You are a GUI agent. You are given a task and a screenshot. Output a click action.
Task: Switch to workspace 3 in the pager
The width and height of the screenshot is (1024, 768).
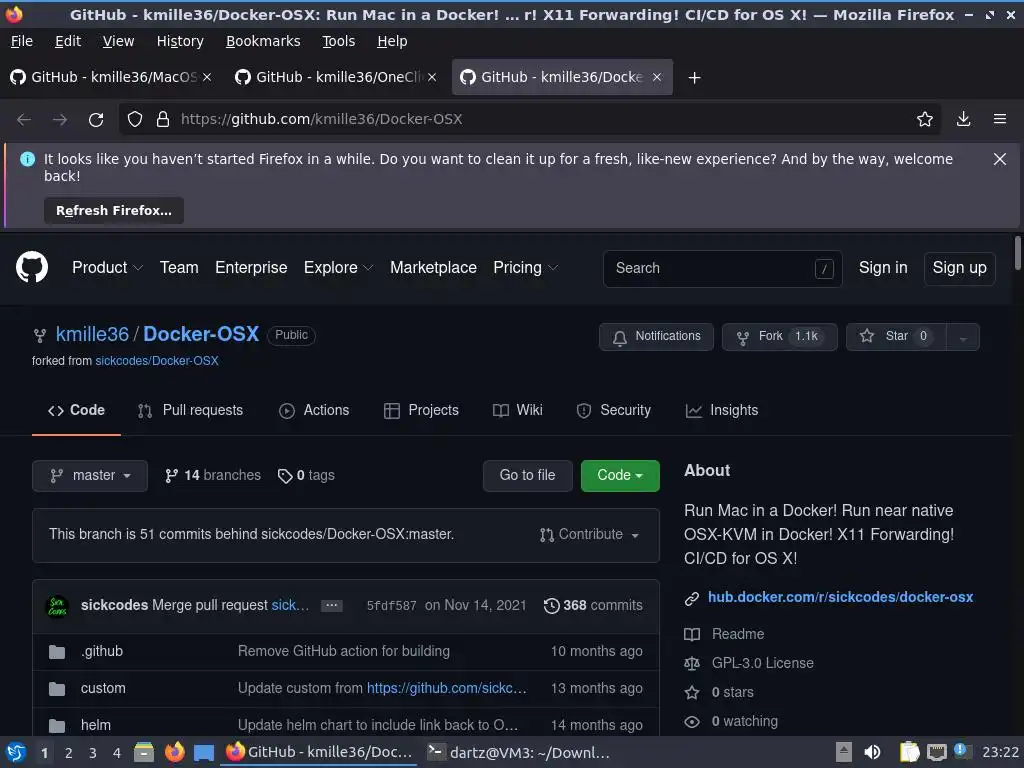93,753
